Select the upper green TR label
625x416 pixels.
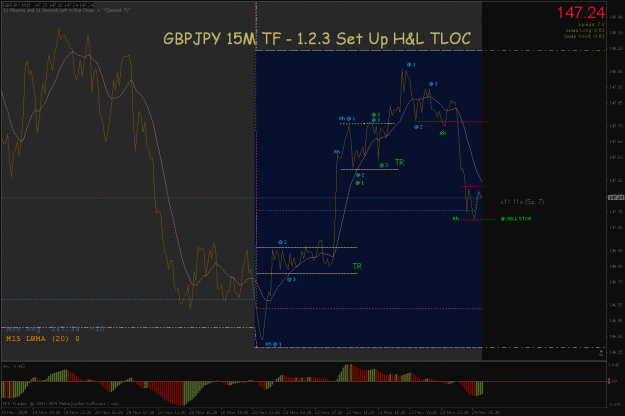point(399,162)
